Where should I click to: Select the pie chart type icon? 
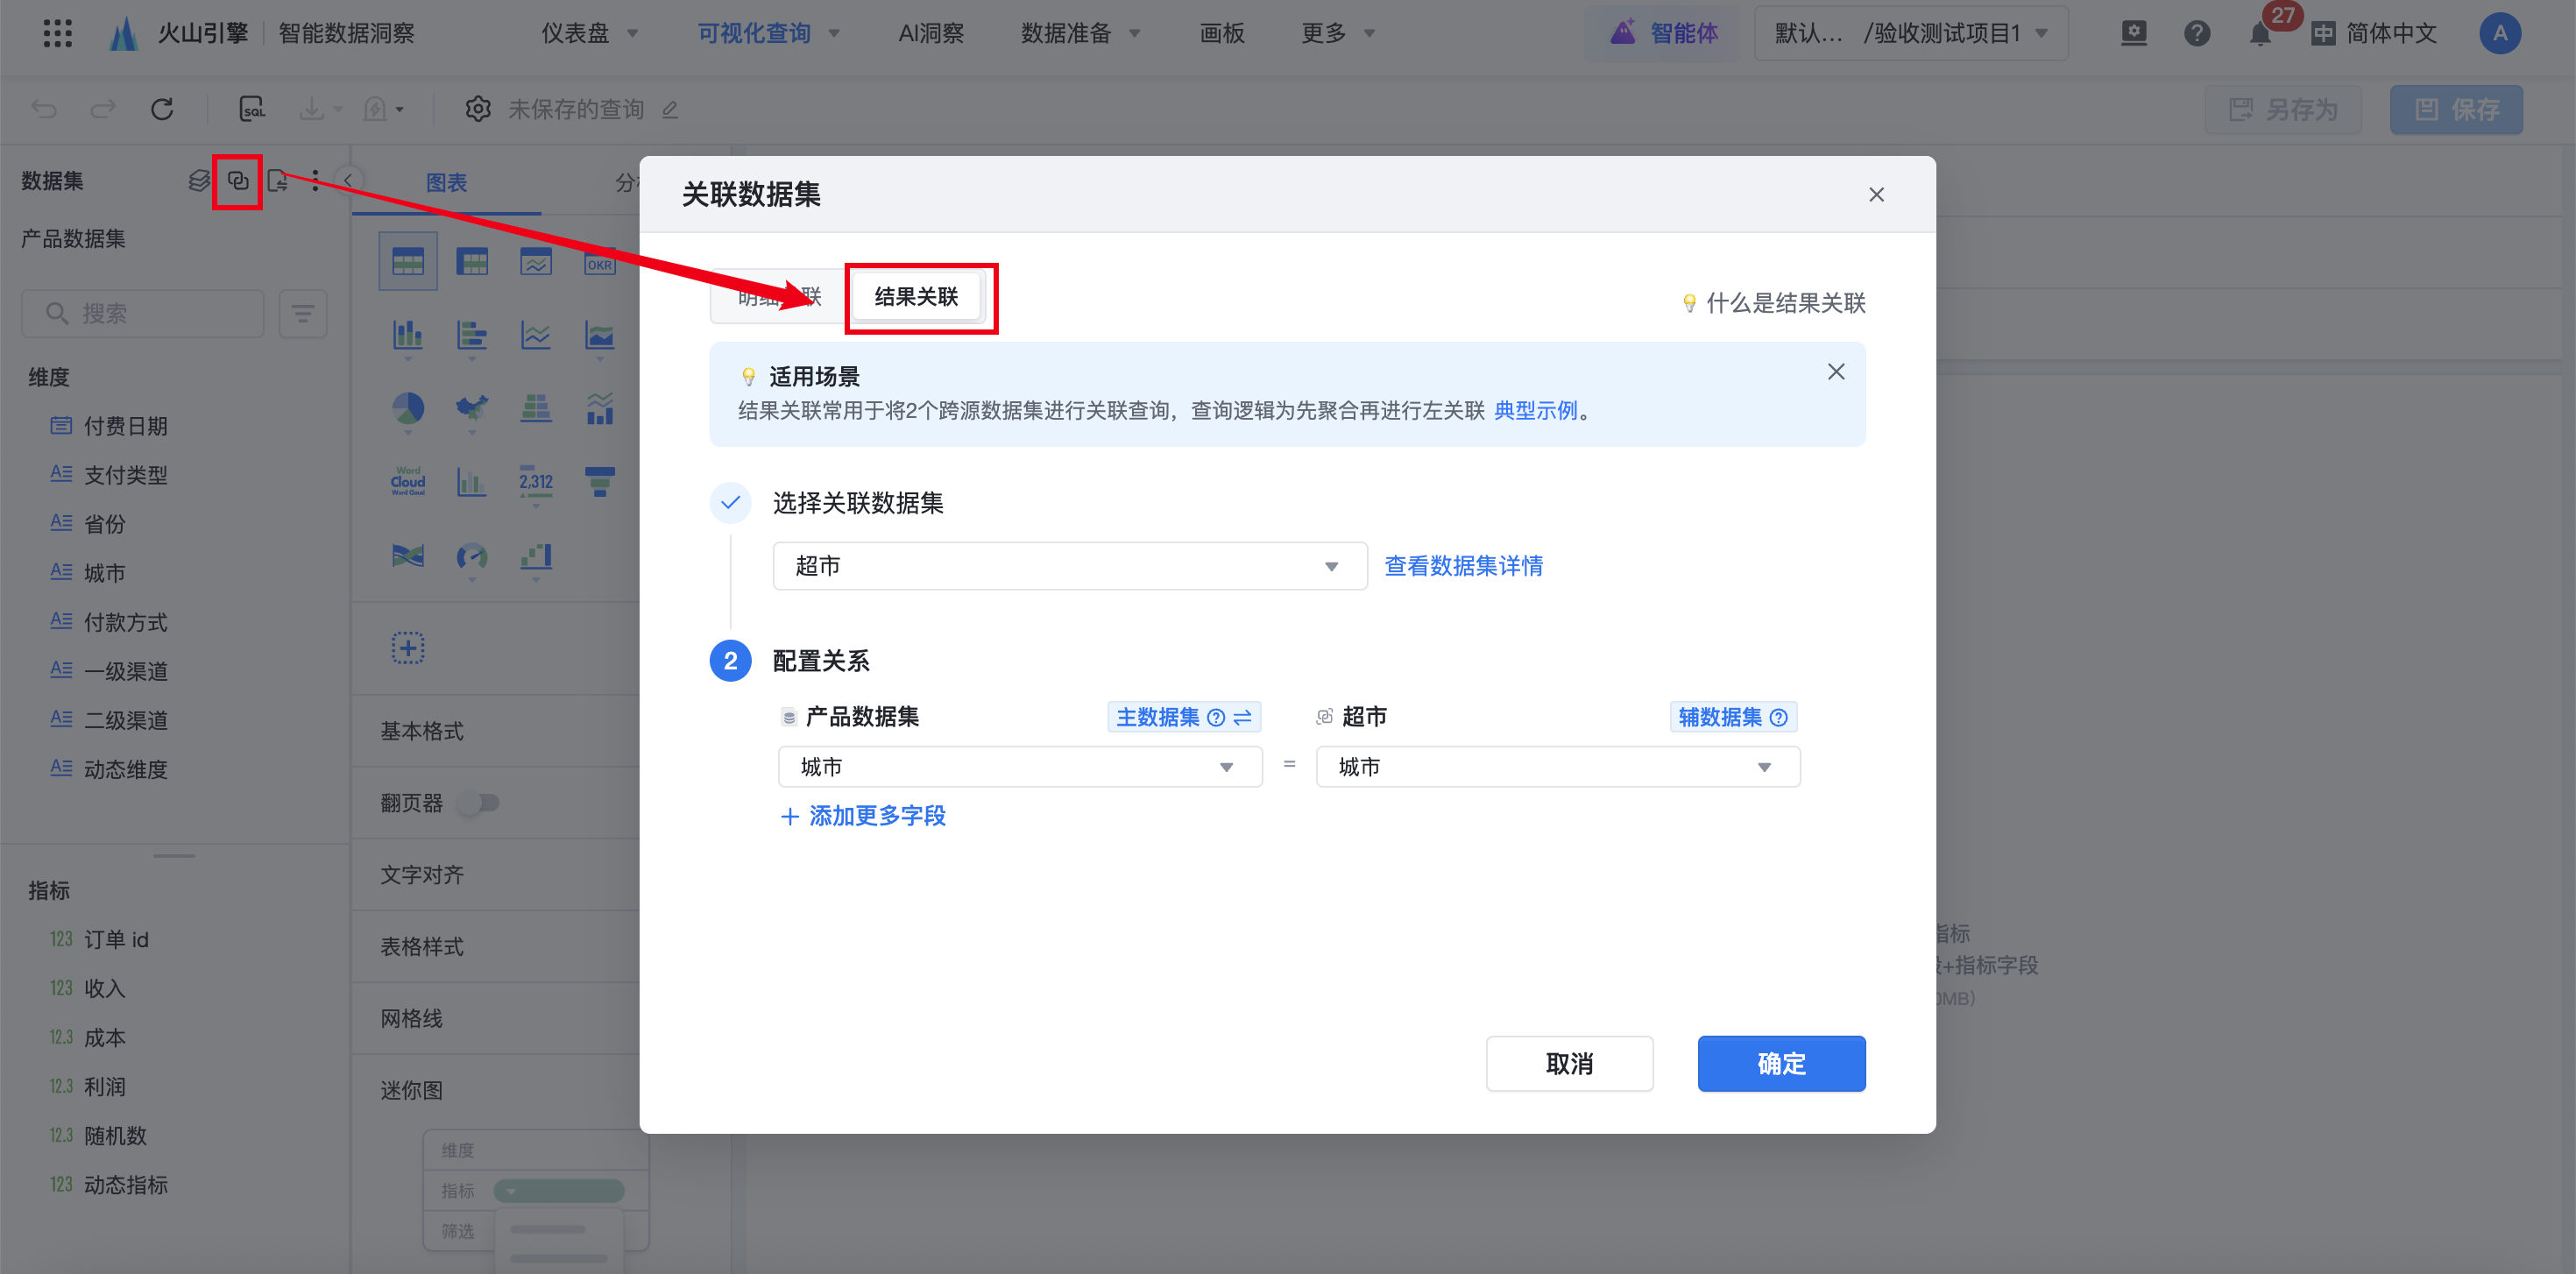coord(407,408)
